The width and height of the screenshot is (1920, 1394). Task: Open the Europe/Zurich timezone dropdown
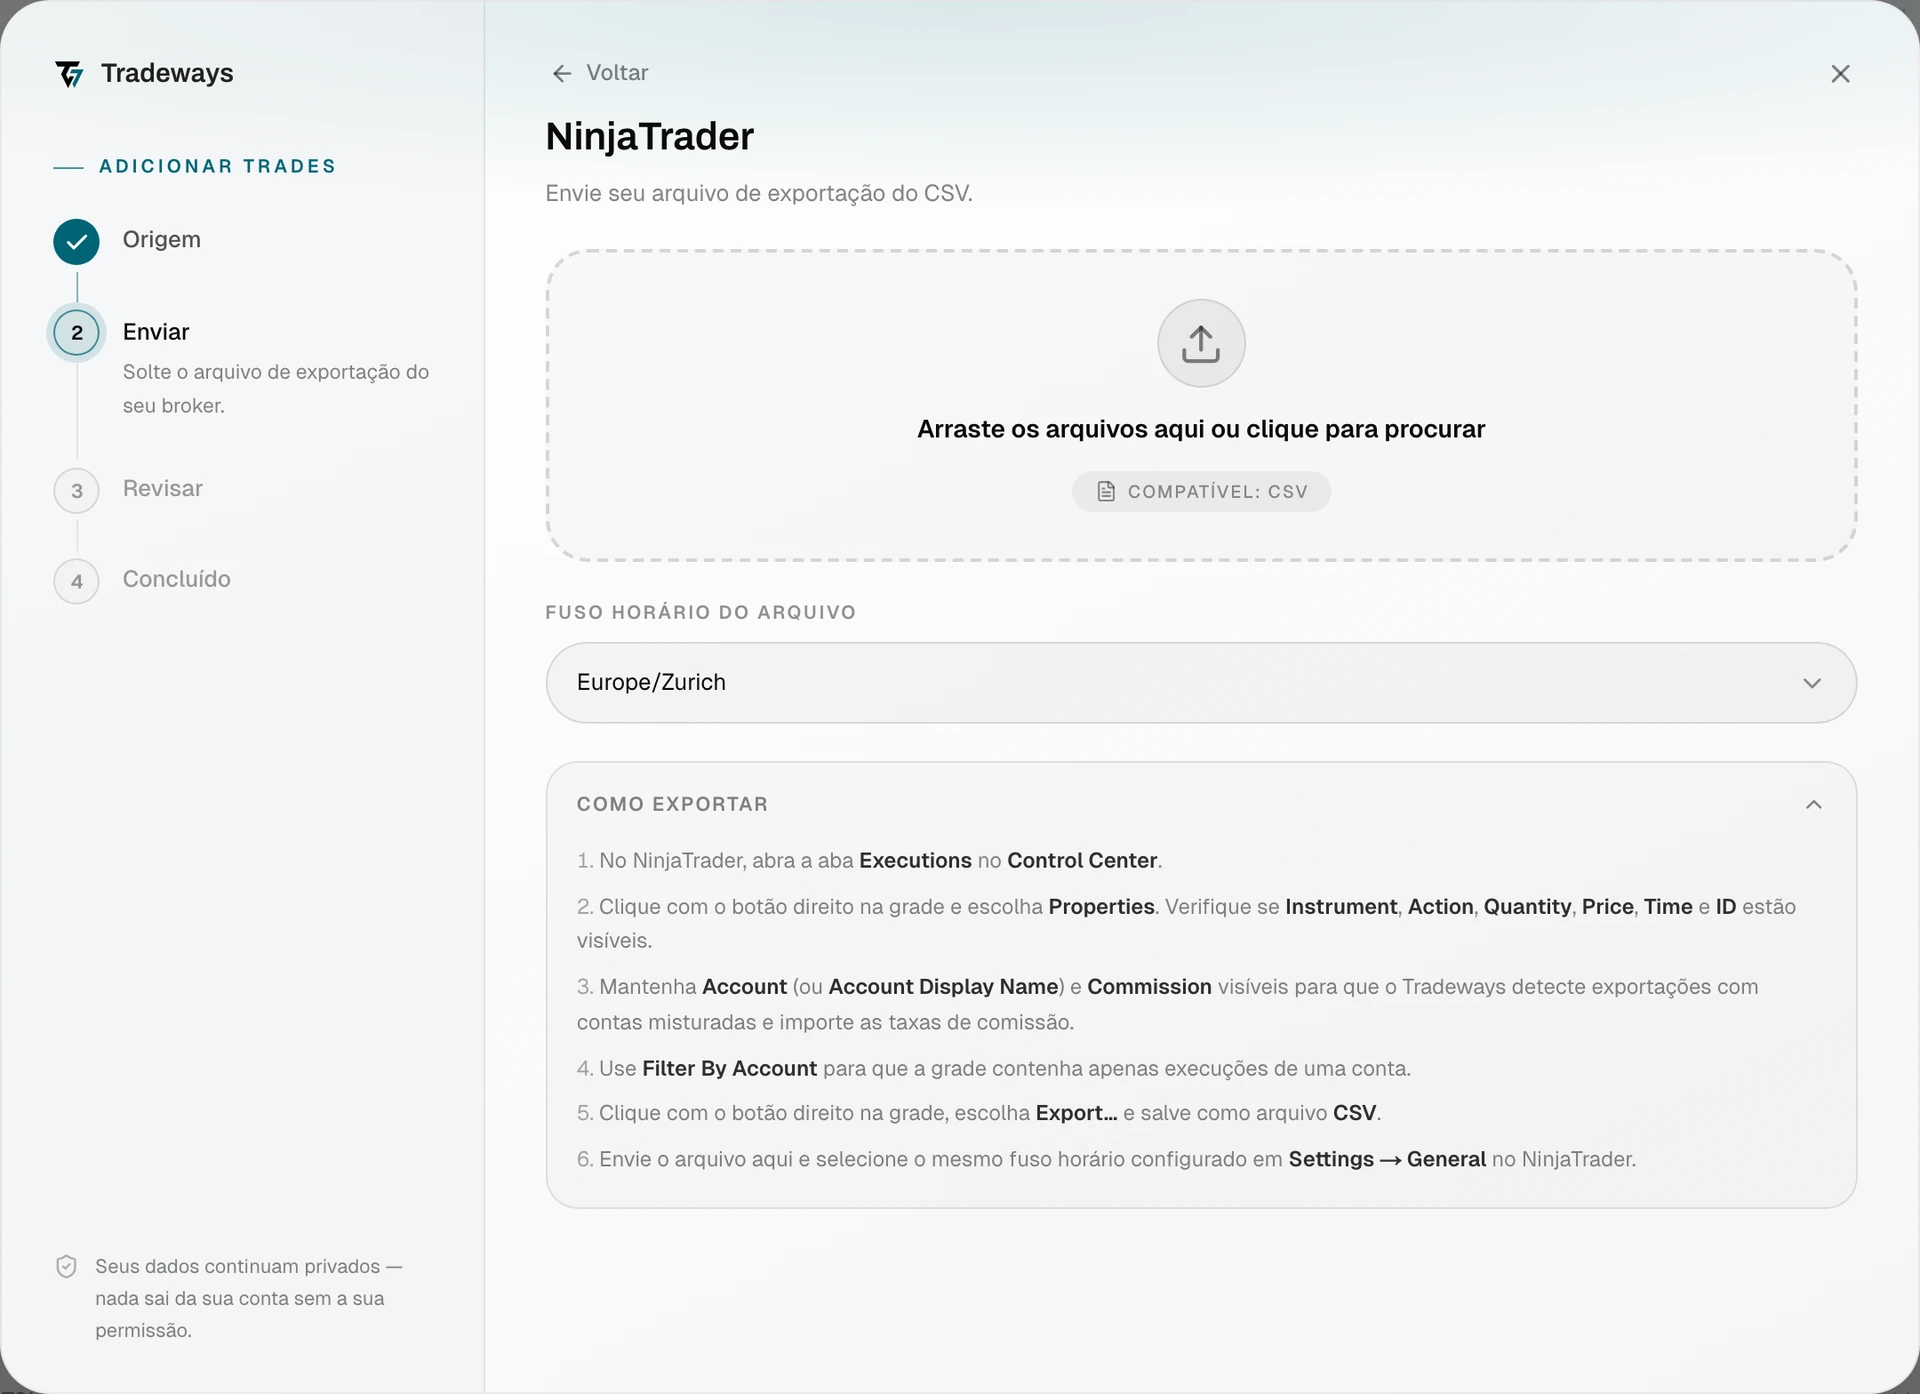(1201, 683)
